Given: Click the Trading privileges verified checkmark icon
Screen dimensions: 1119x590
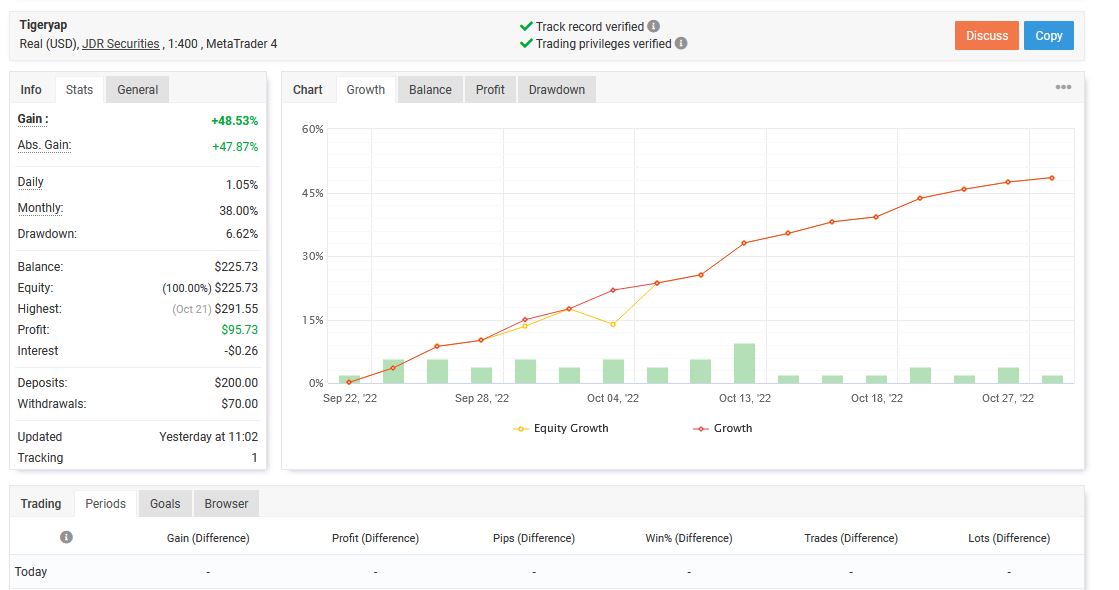Looking at the screenshot, I should (x=526, y=44).
